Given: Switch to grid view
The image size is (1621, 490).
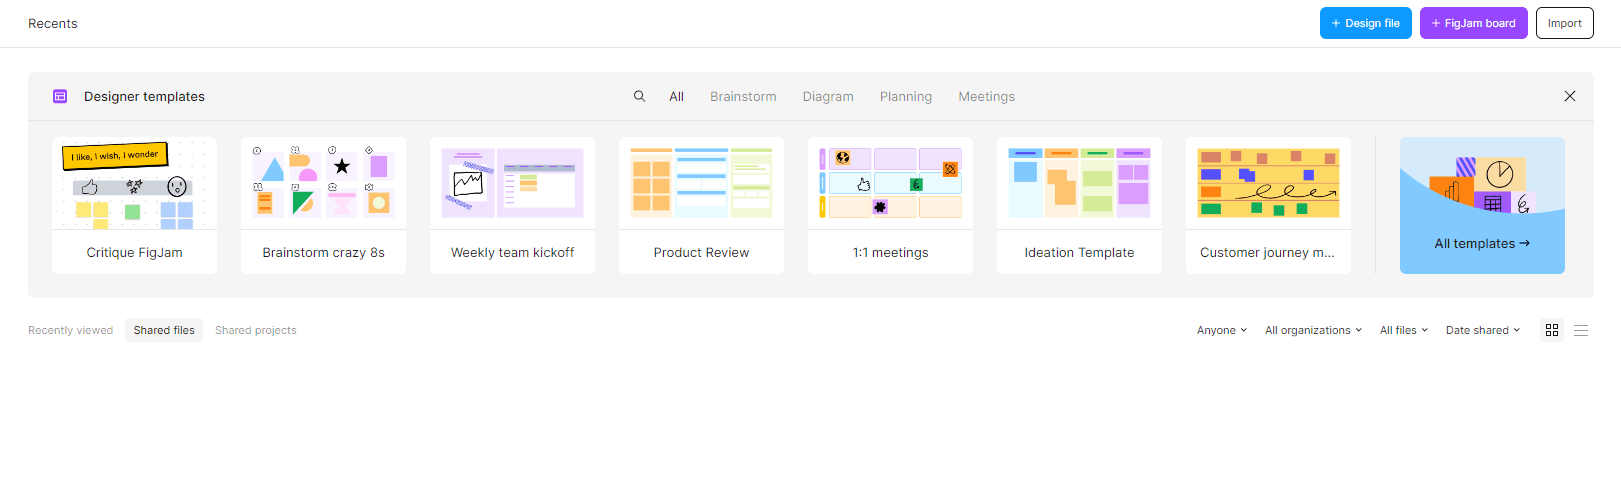Looking at the screenshot, I should (x=1552, y=330).
